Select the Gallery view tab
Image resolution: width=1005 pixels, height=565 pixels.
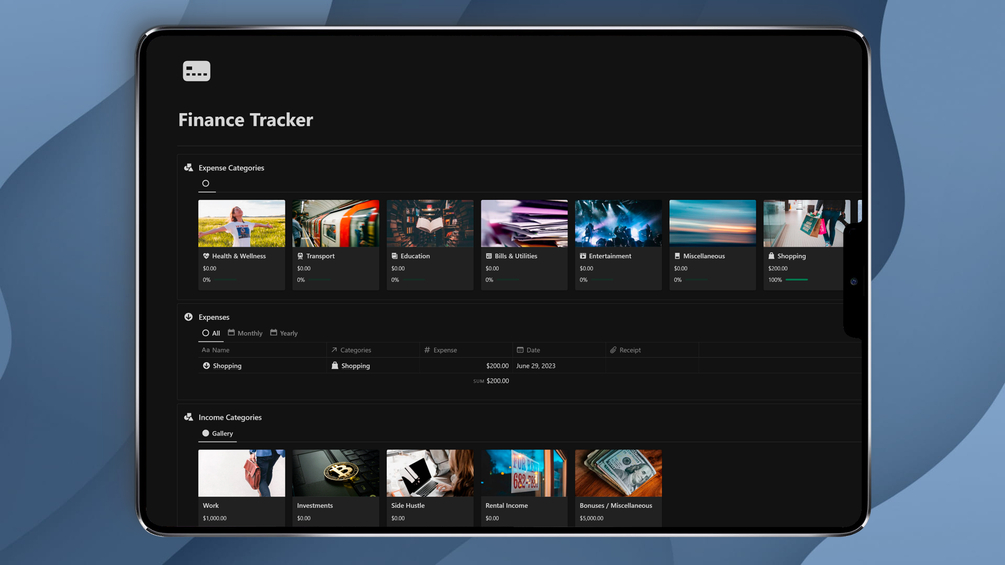218,433
